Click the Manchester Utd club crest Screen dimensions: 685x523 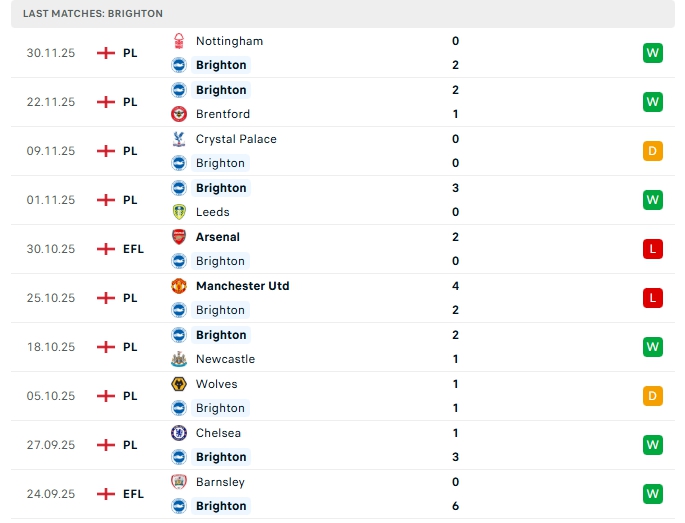tap(178, 286)
